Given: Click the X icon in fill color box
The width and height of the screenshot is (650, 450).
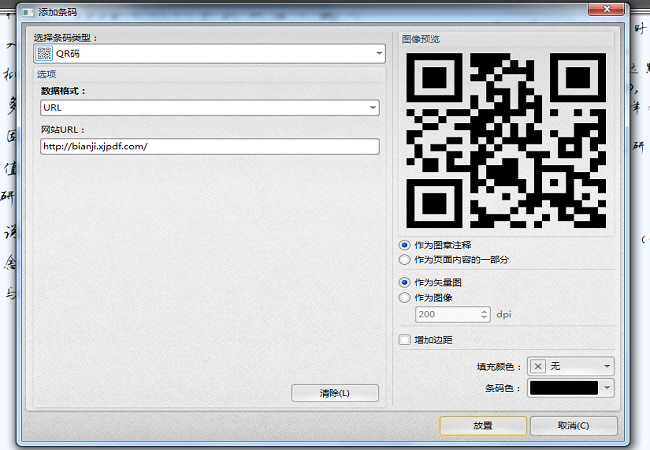Looking at the screenshot, I should pyautogui.click(x=538, y=366).
